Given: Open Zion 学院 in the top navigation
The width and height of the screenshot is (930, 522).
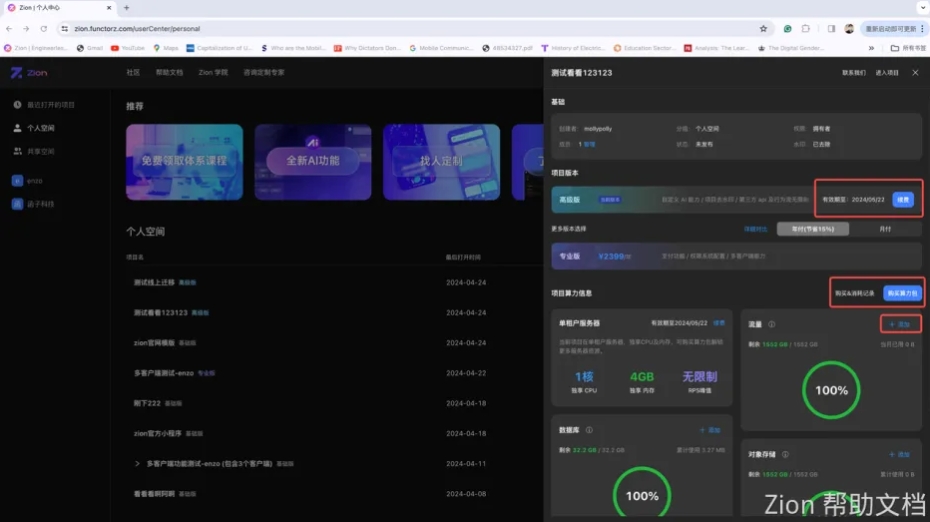Looking at the screenshot, I should (x=213, y=72).
